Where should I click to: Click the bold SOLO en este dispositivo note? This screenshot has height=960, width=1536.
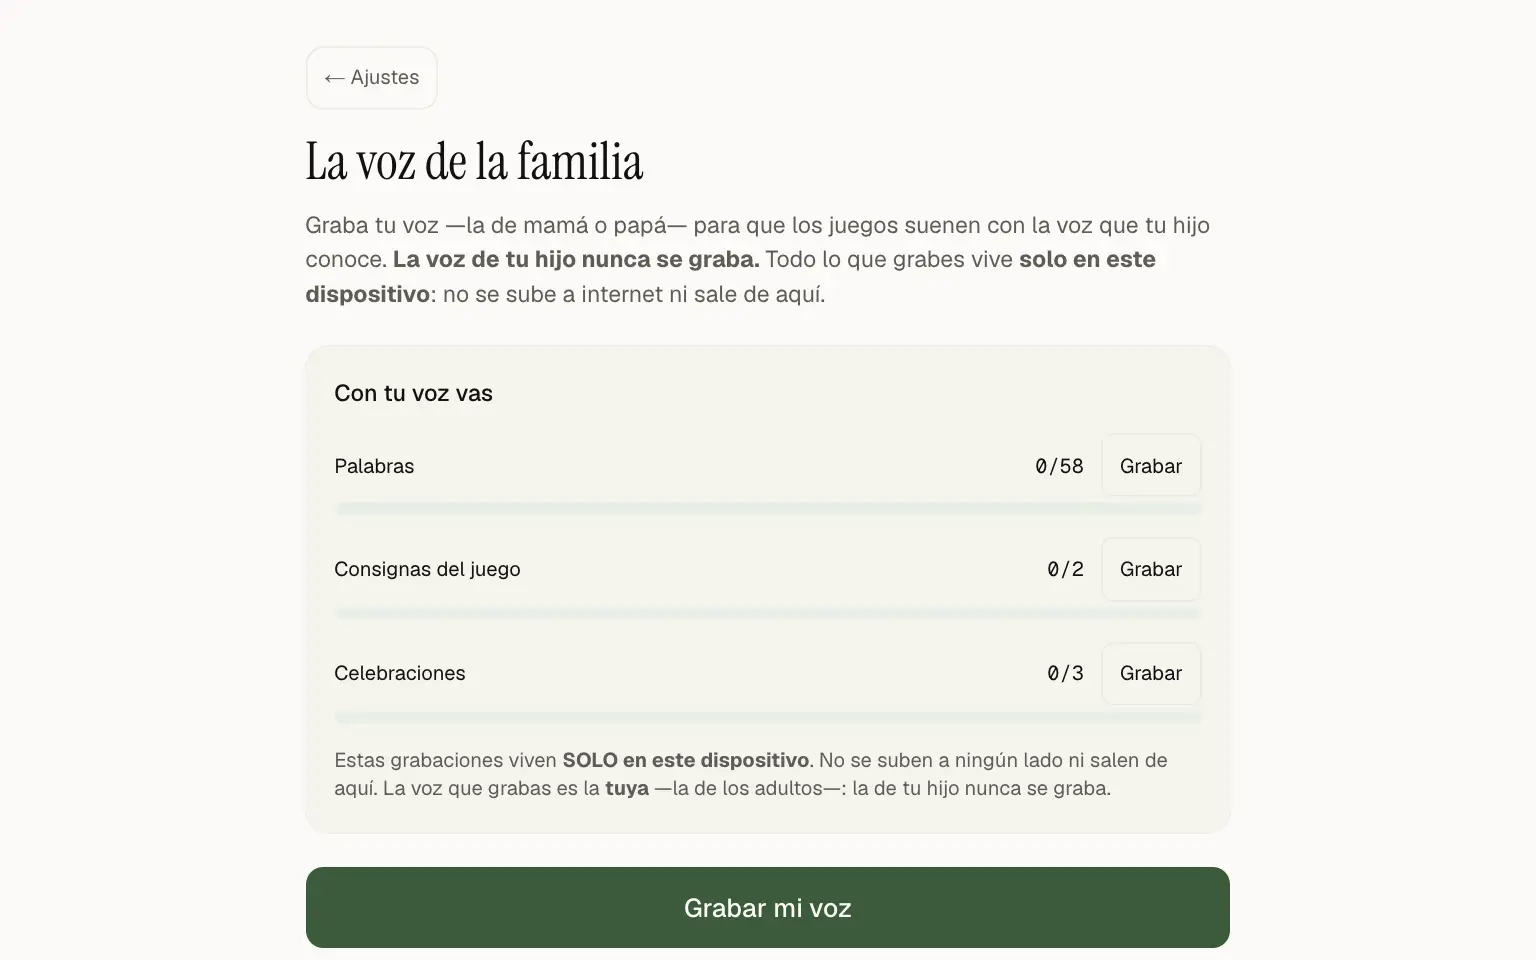point(686,760)
